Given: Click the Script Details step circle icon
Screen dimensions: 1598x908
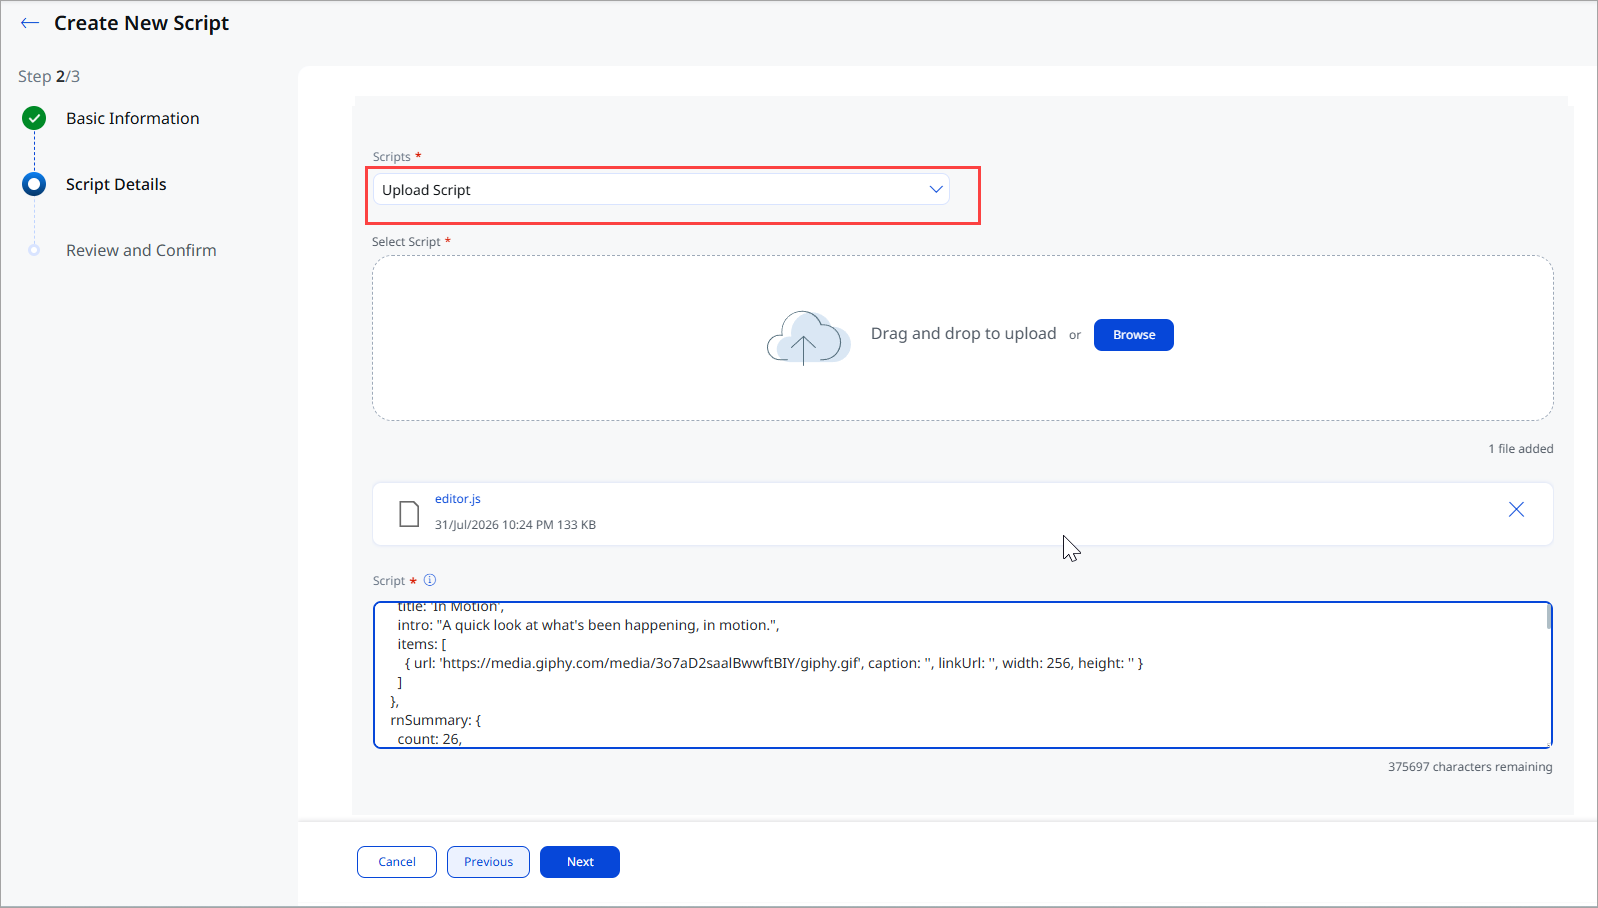Looking at the screenshot, I should tap(34, 184).
